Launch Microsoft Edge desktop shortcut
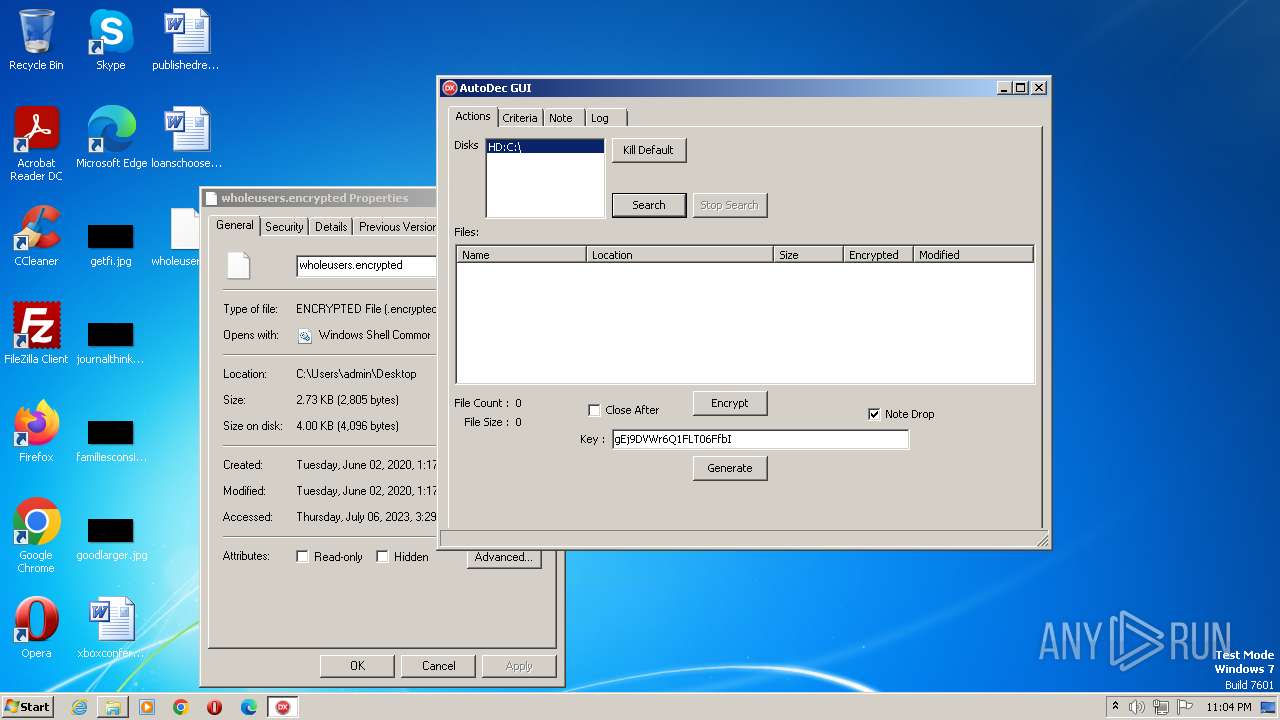The image size is (1280, 720). click(x=111, y=138)
